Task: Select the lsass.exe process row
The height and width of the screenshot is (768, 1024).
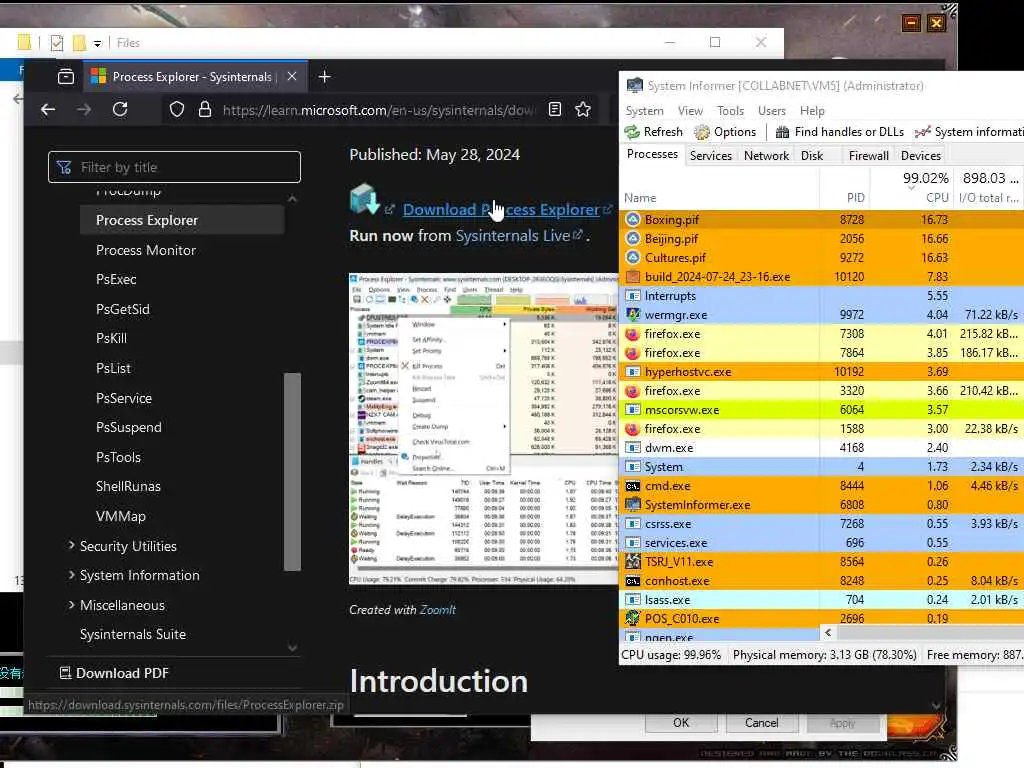Action: click(821, 600)
